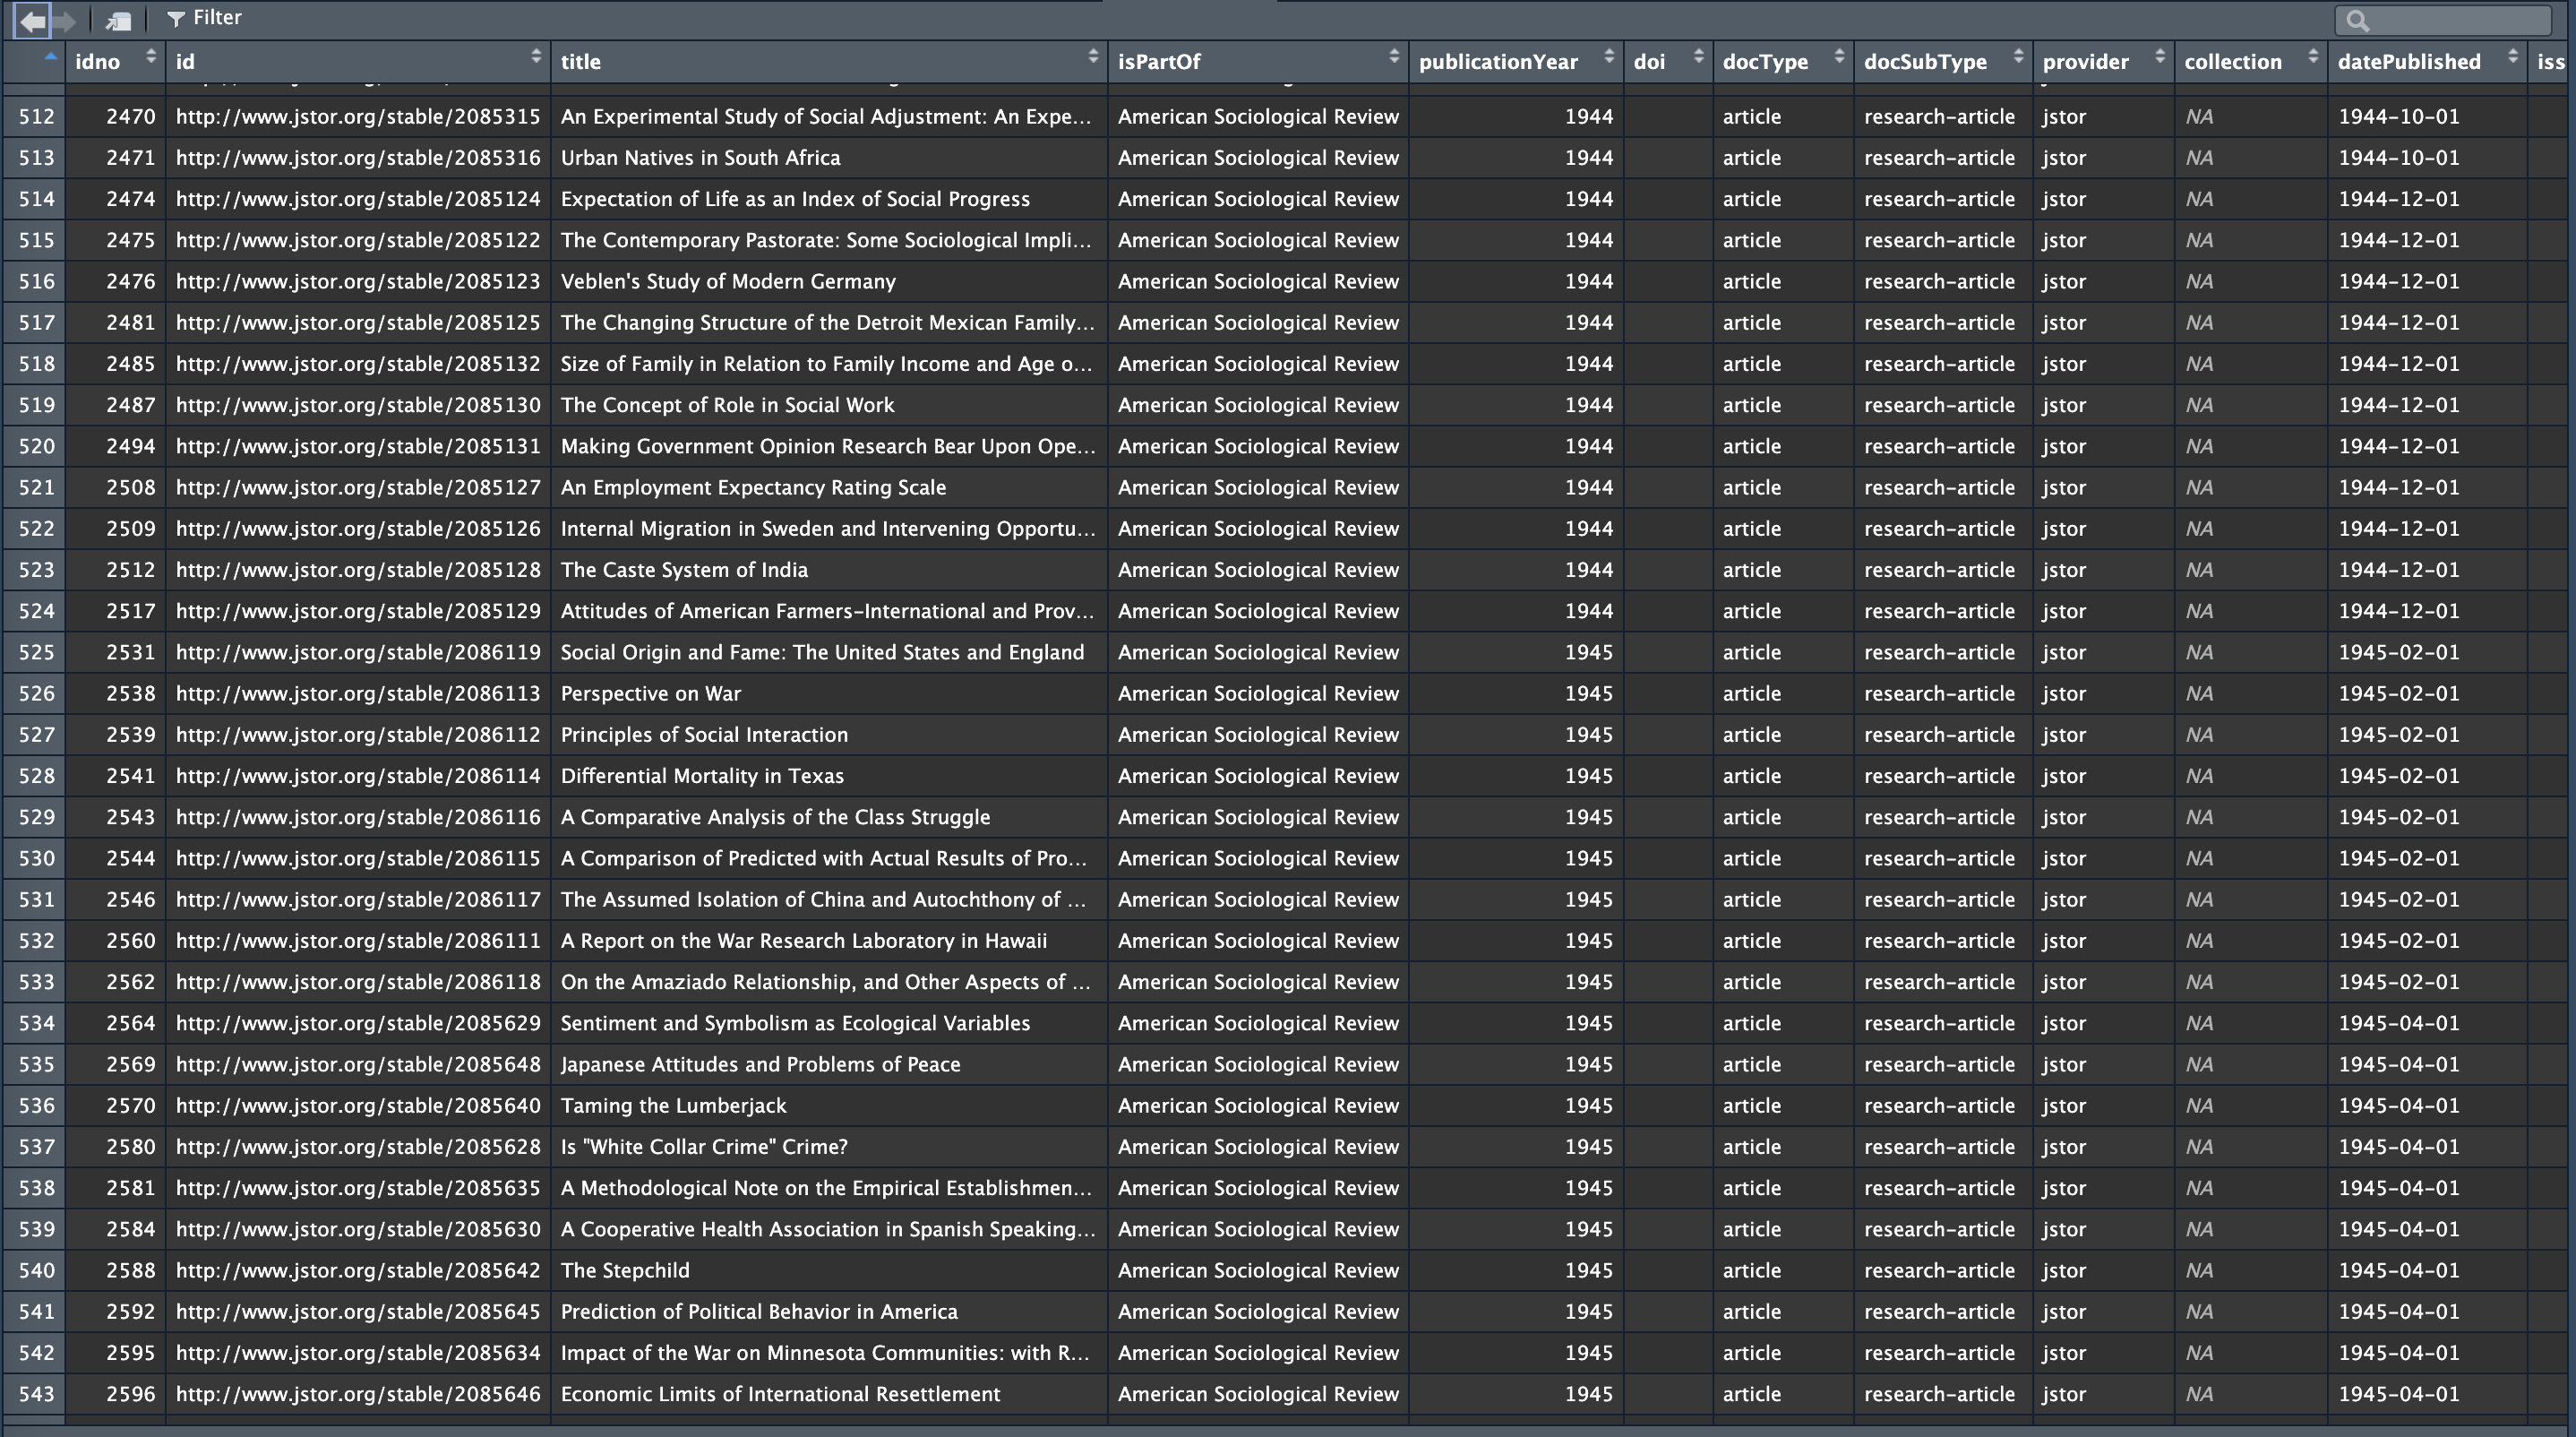Image resolution: width=2576 pixels, height=1437 pixels.
Task: Click jstor URL for Taming the Lumberjack
Action: click(357, 1106)
